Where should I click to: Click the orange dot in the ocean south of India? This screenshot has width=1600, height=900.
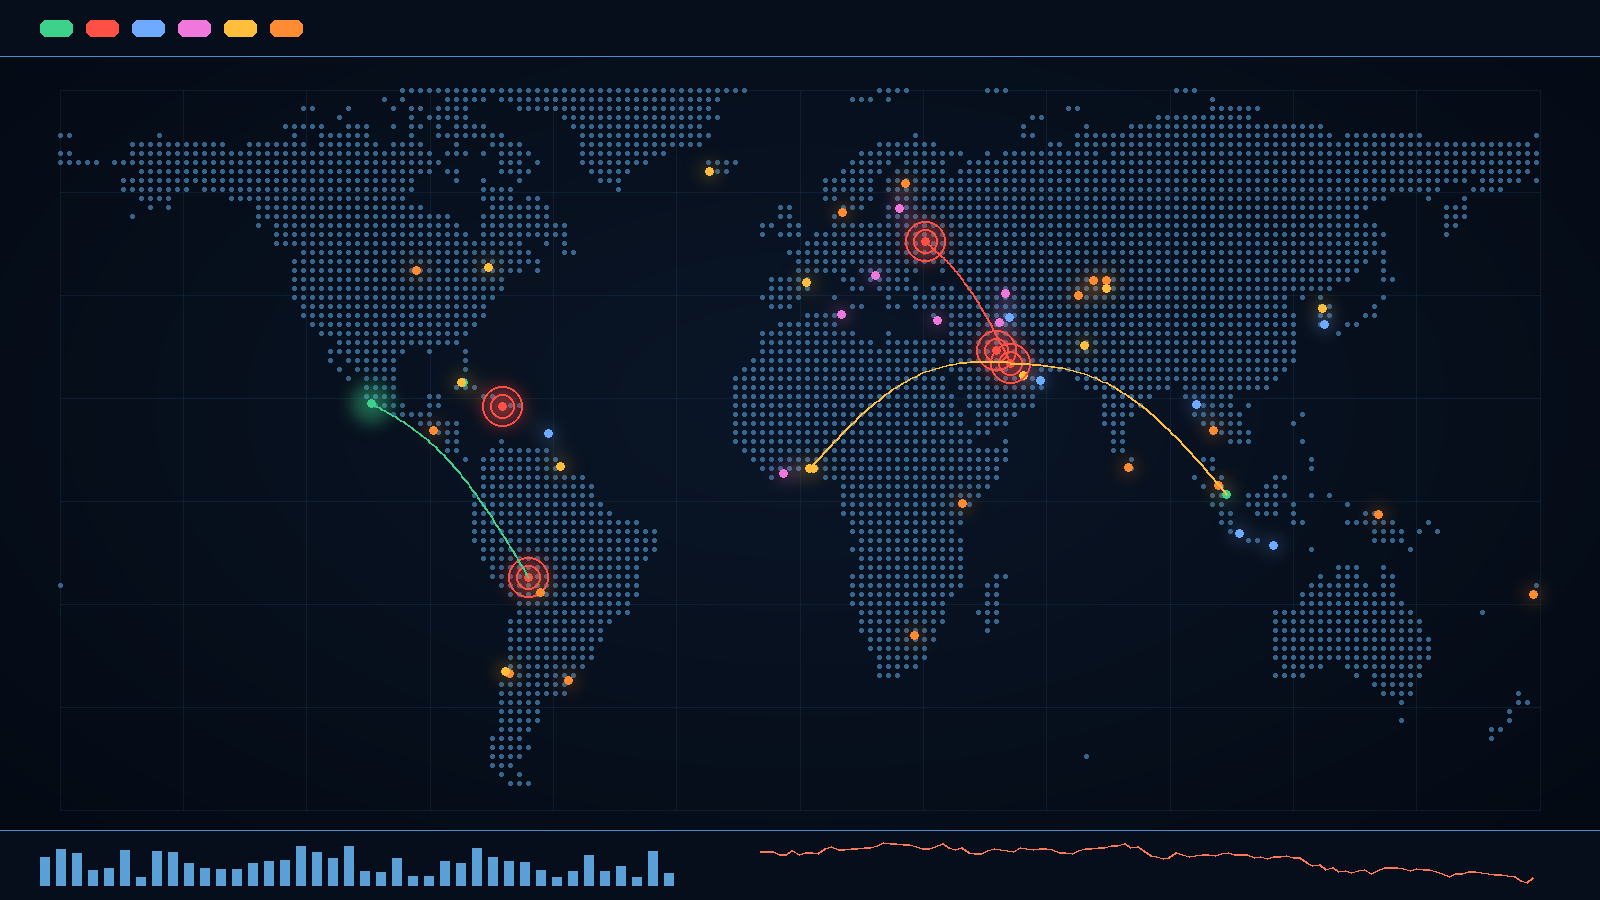[1128, 467]
